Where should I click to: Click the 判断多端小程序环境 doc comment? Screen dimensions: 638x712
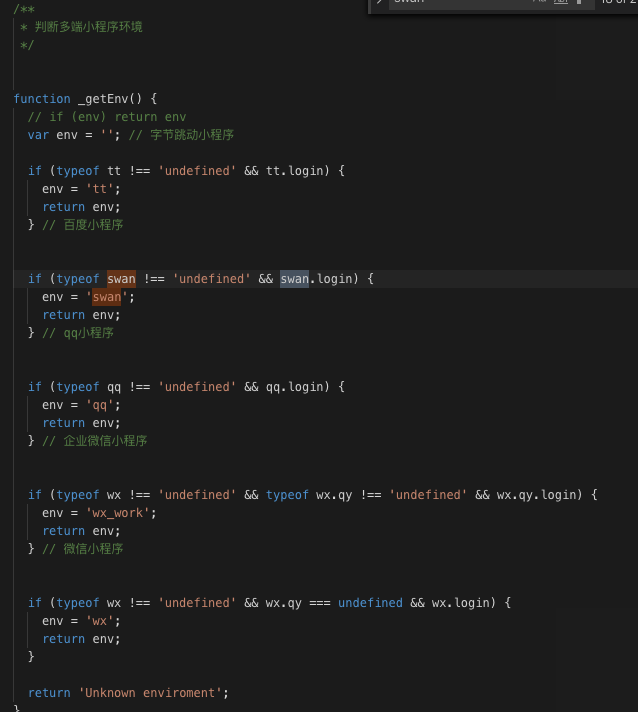pos(88,27)
